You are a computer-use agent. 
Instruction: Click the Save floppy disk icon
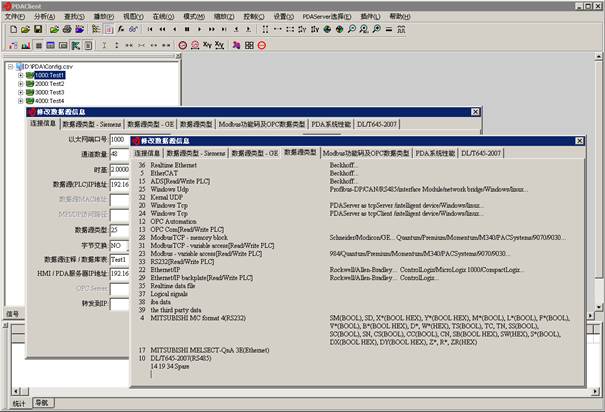click(37, 30)
